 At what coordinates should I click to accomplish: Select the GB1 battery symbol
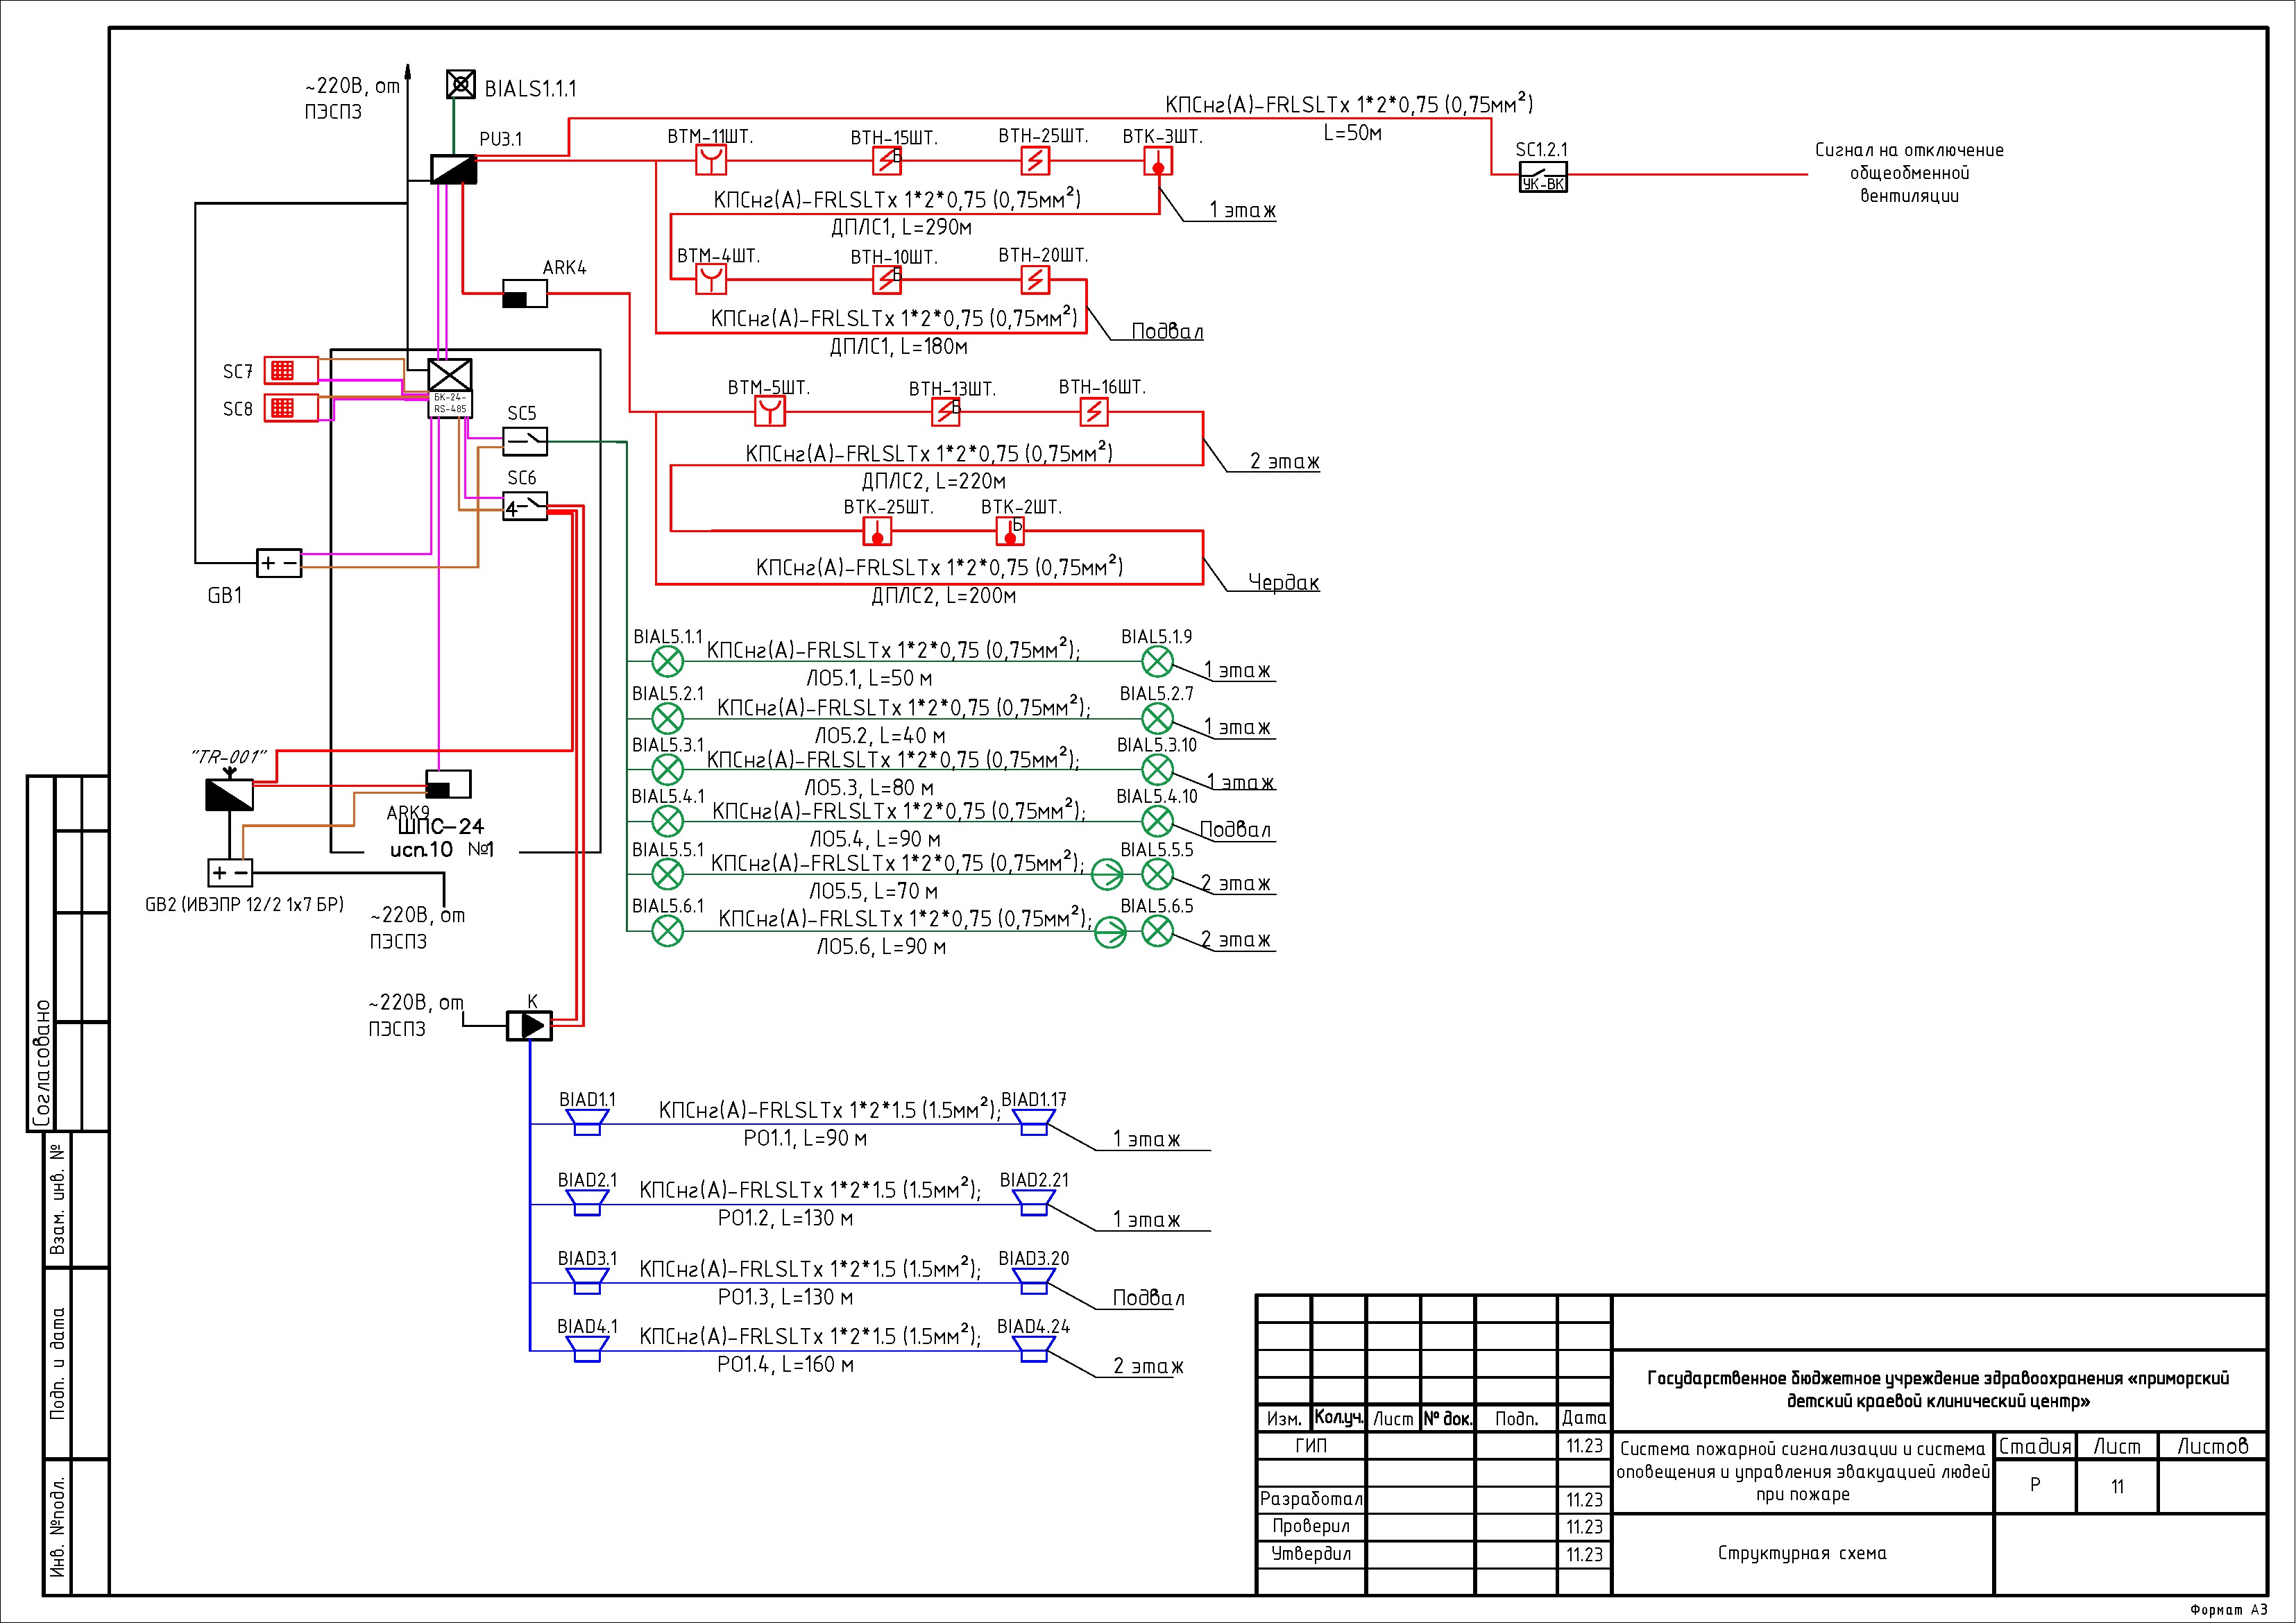279,564
